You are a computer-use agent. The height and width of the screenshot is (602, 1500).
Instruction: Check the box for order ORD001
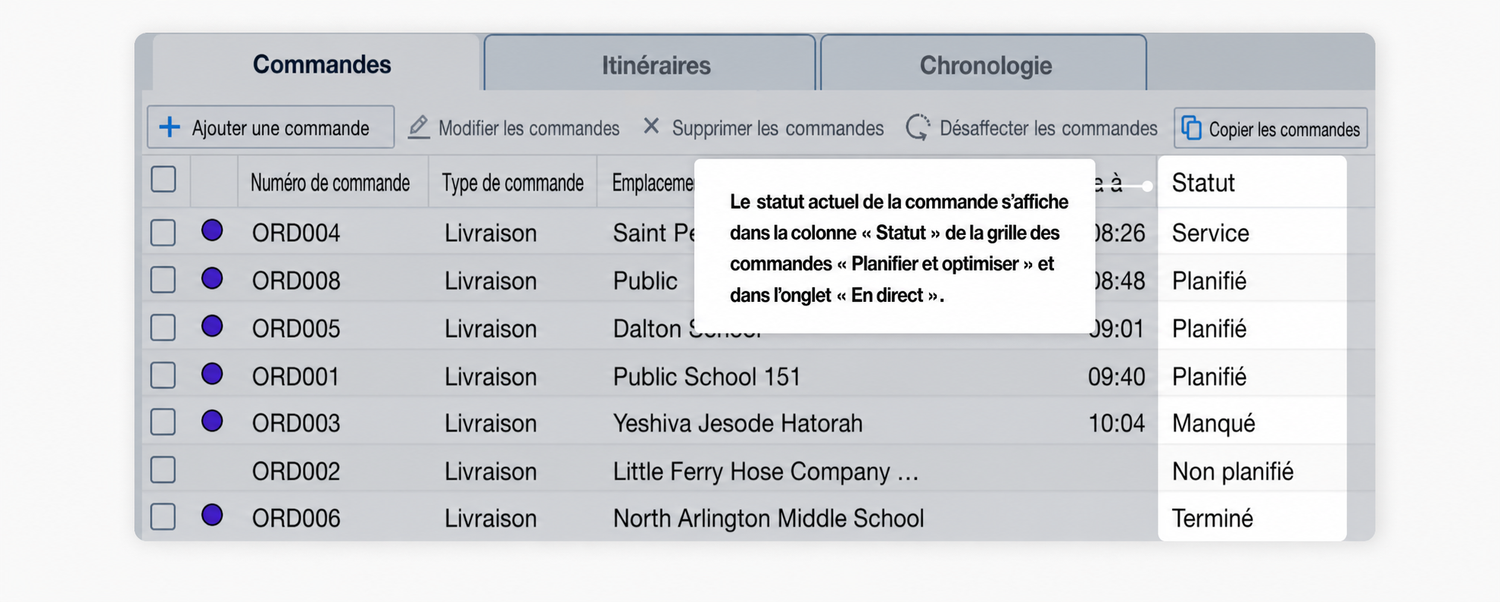163,375
